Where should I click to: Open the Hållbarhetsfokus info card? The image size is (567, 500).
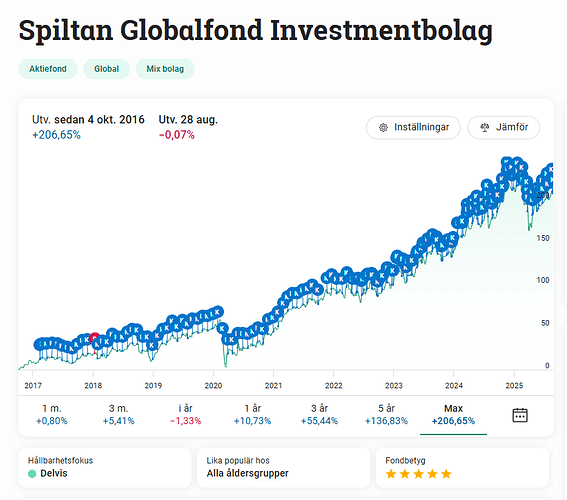(x=105, y=467)
